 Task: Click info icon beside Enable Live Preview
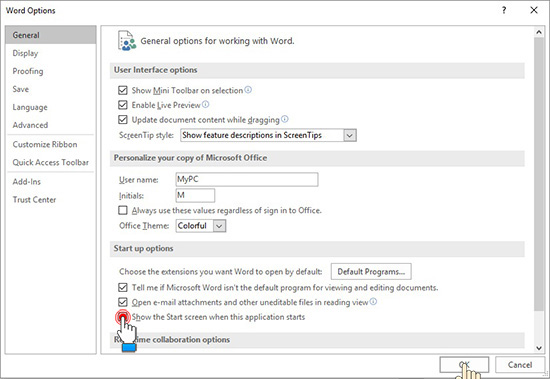tap(206, 104)
